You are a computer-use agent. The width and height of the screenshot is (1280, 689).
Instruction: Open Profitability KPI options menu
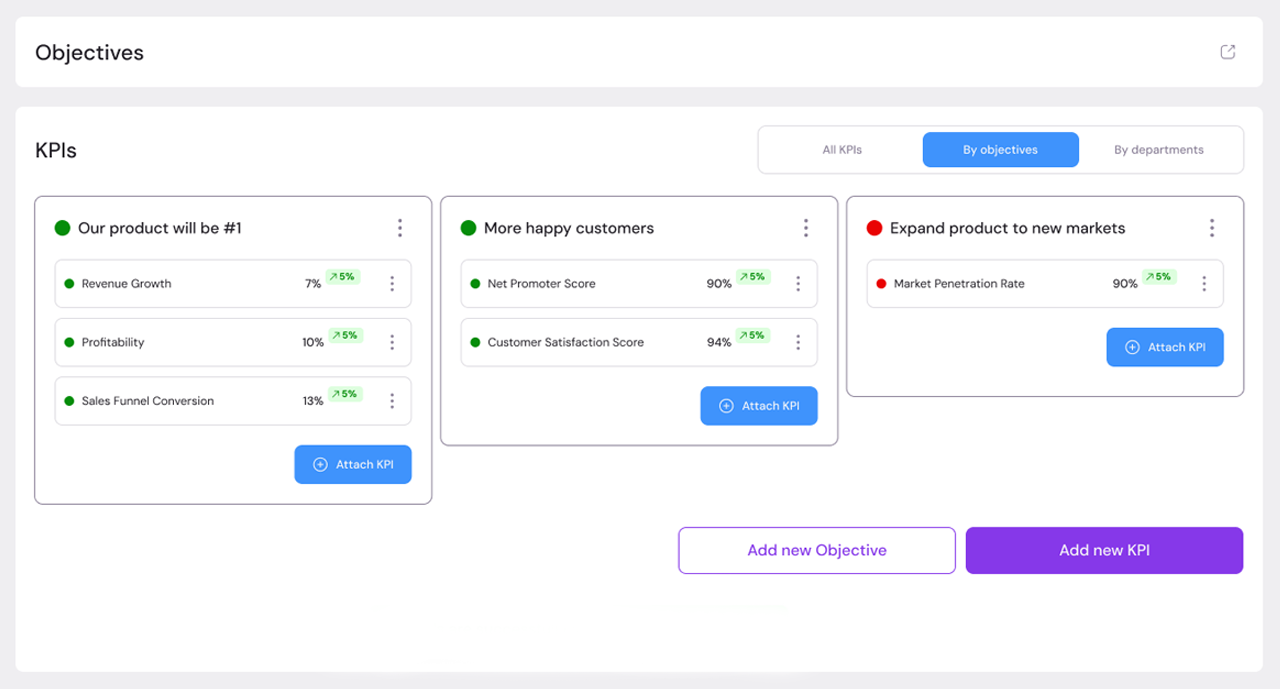click(x=392, y=342)
